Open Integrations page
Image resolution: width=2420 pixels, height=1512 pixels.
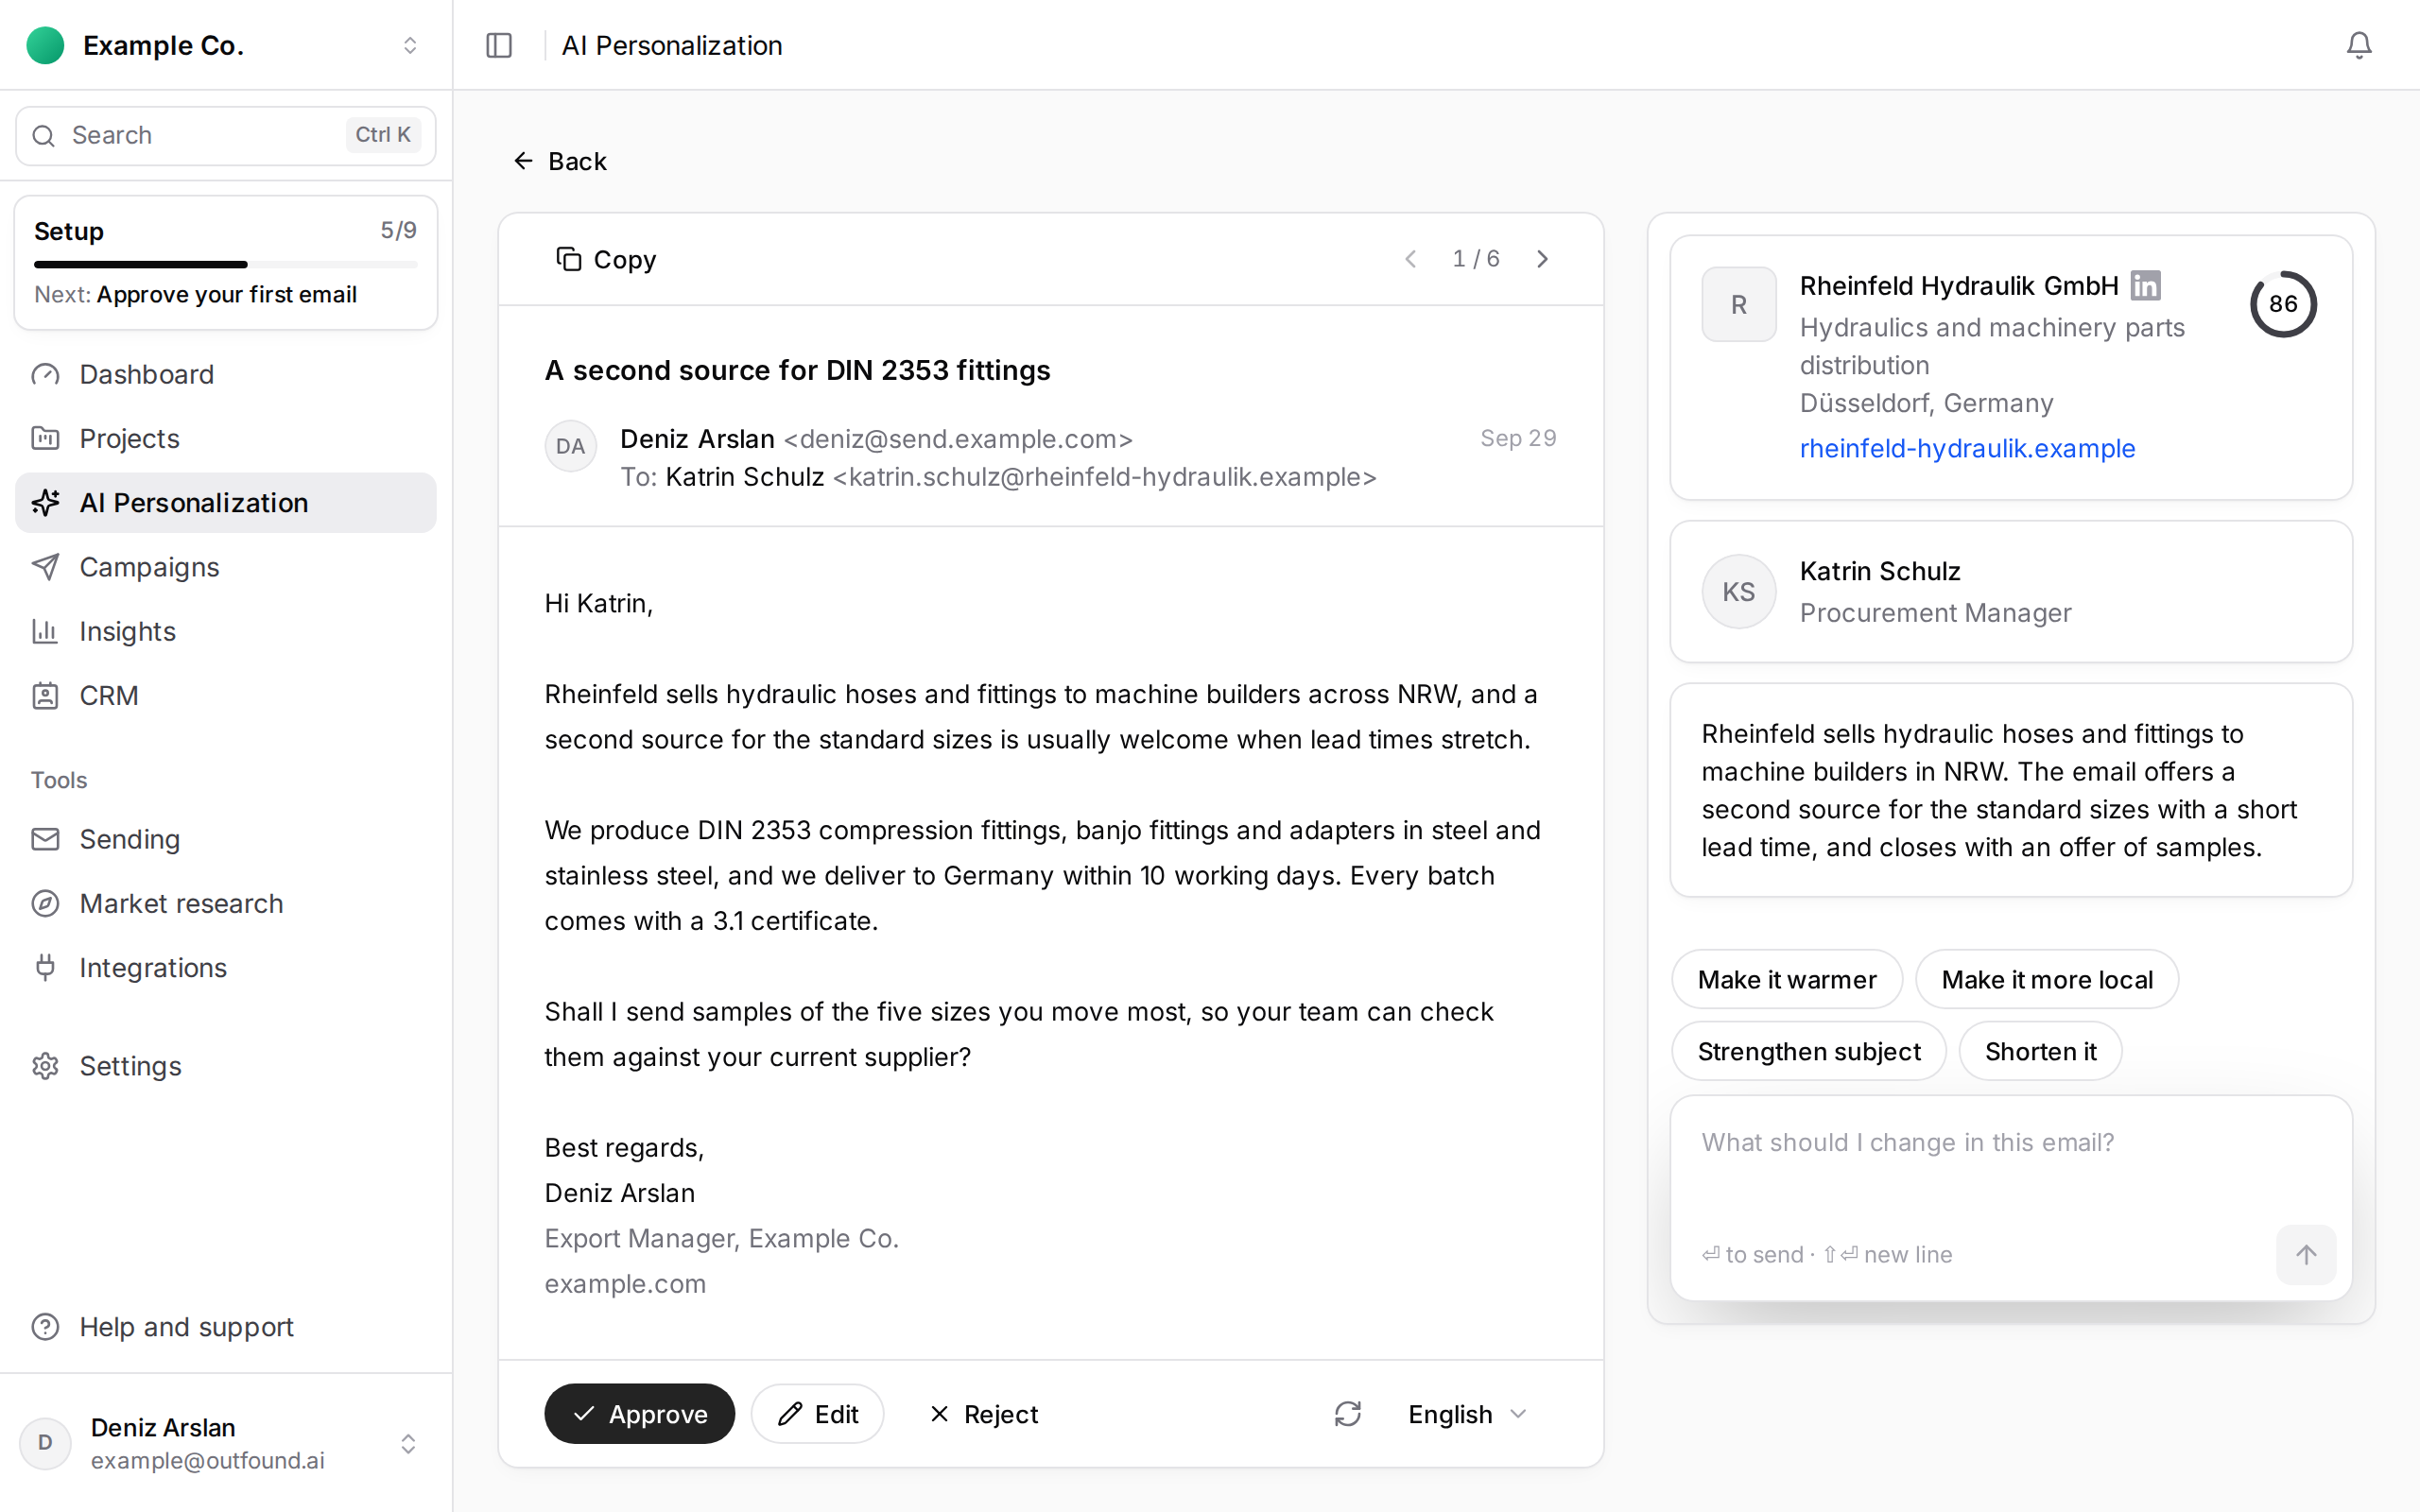226,967
